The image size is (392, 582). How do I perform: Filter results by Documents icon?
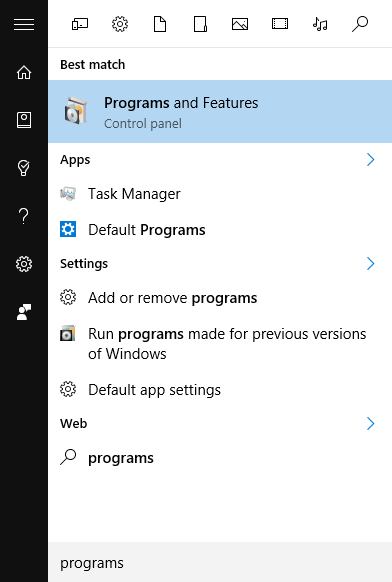(x=160, y=24)
